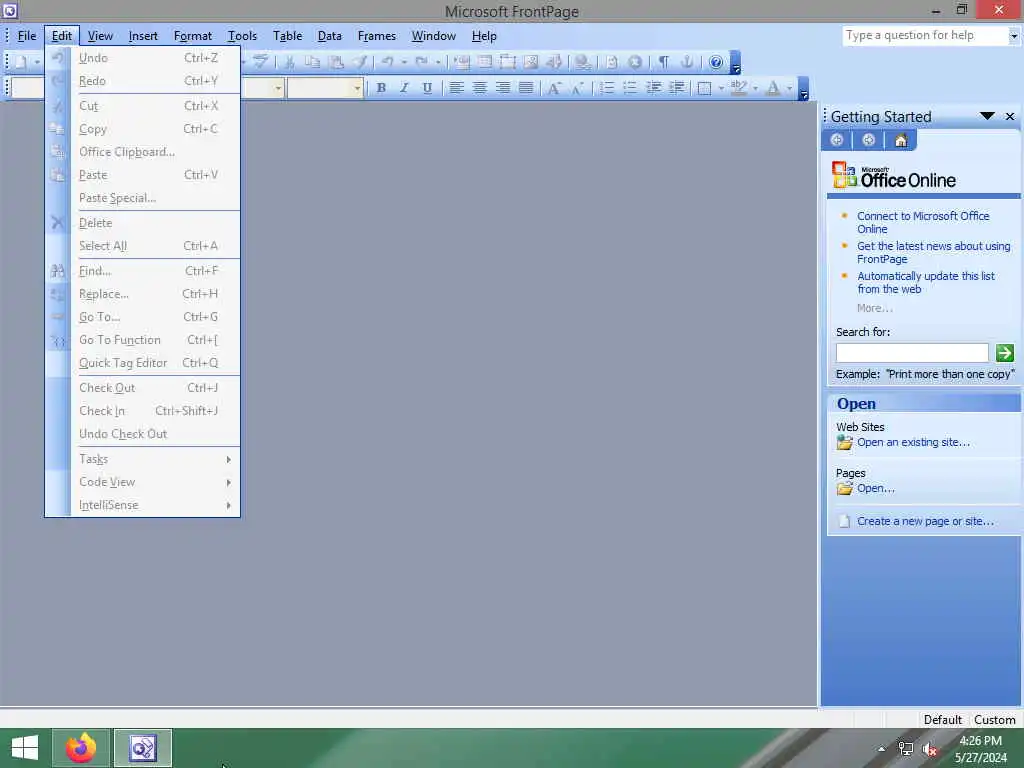Viewport: 1024px width, 768px height.
Task: Click the Show All paragraph marks icon
Action: coord(664,62)
